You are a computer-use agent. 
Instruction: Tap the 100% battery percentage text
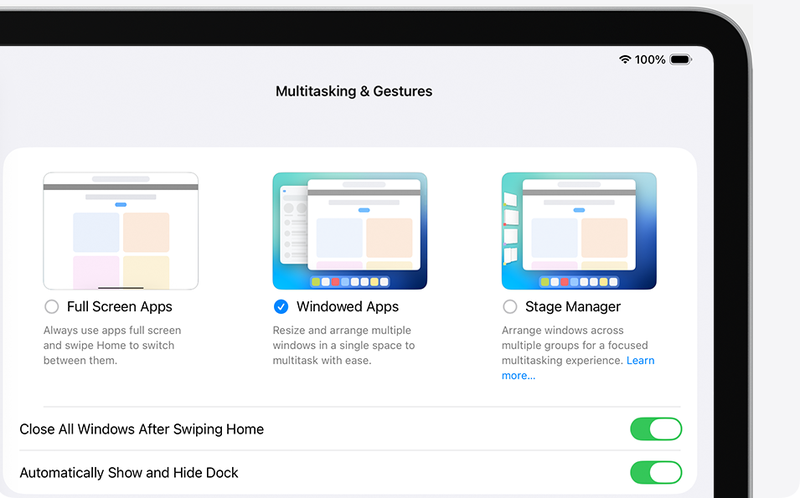pyautogui.click(x=650, y=60)
